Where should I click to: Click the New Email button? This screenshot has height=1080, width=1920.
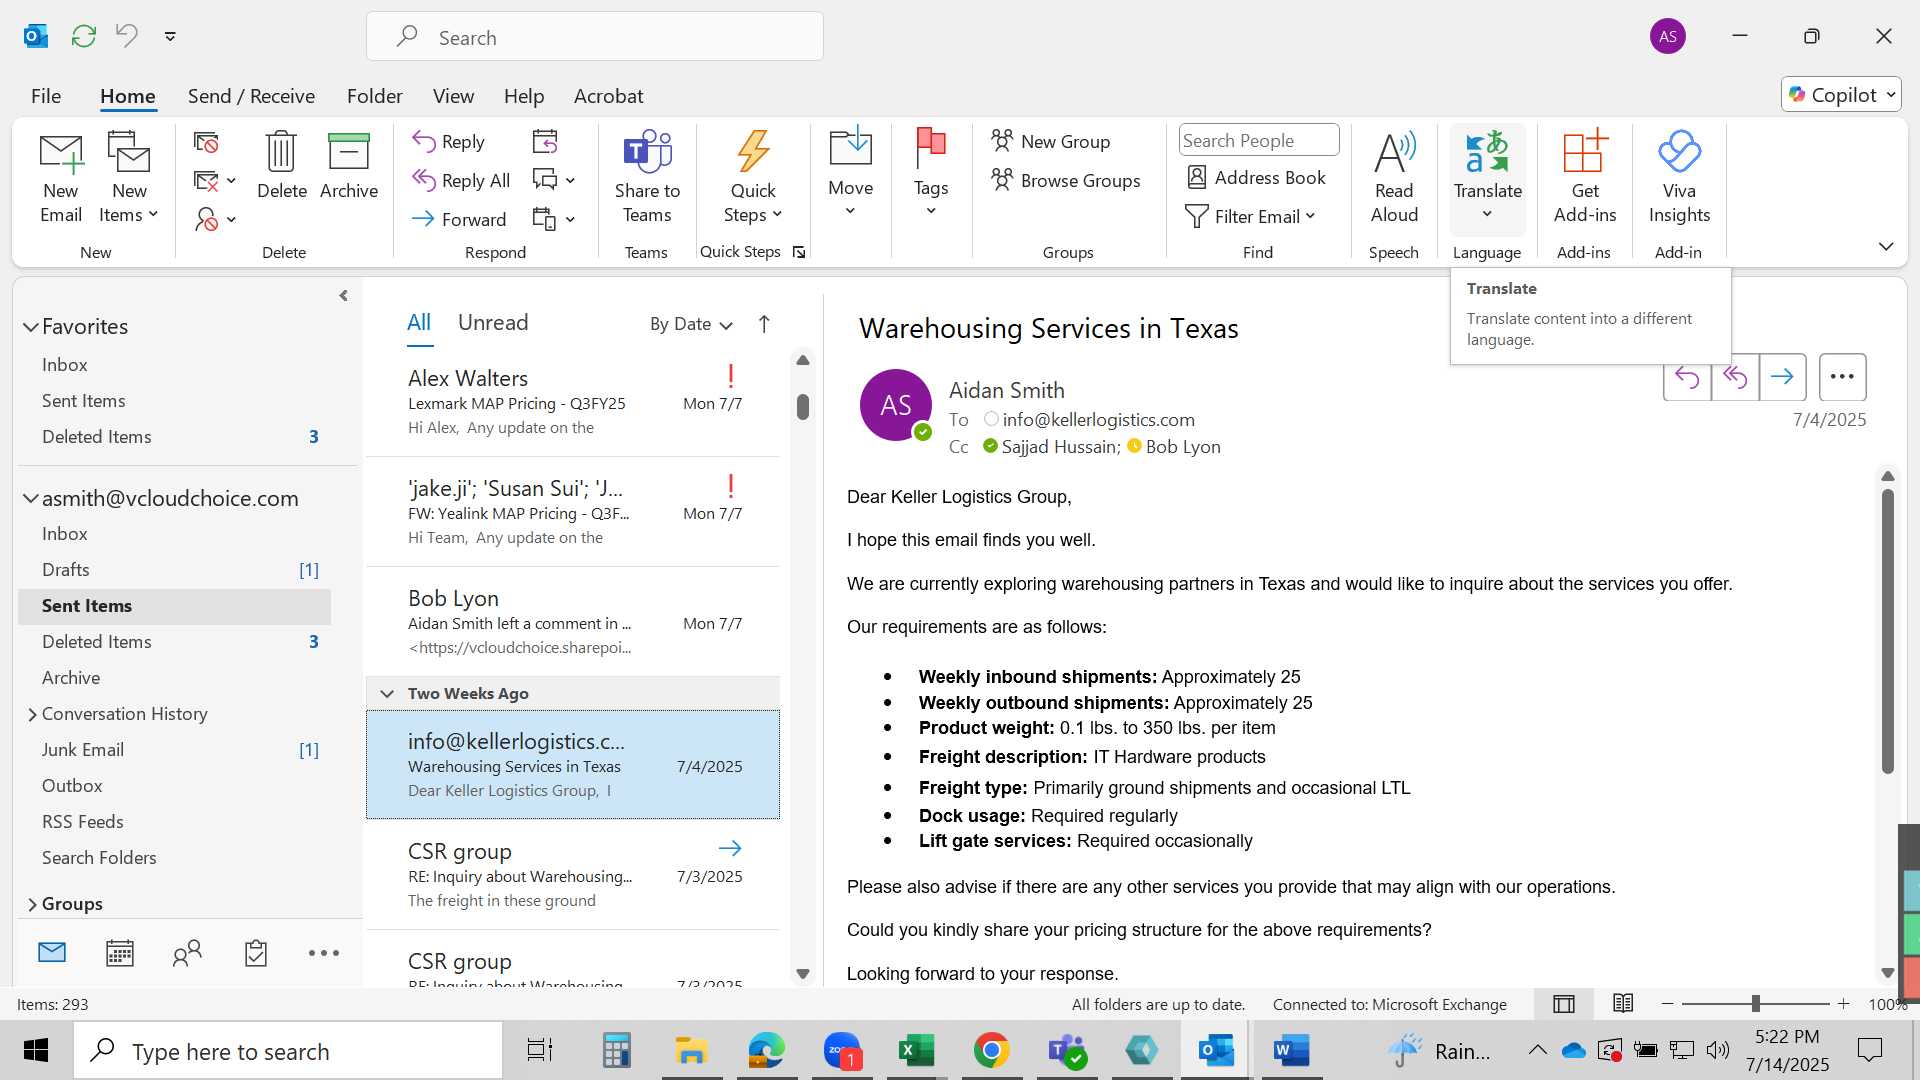pos(61,178)
